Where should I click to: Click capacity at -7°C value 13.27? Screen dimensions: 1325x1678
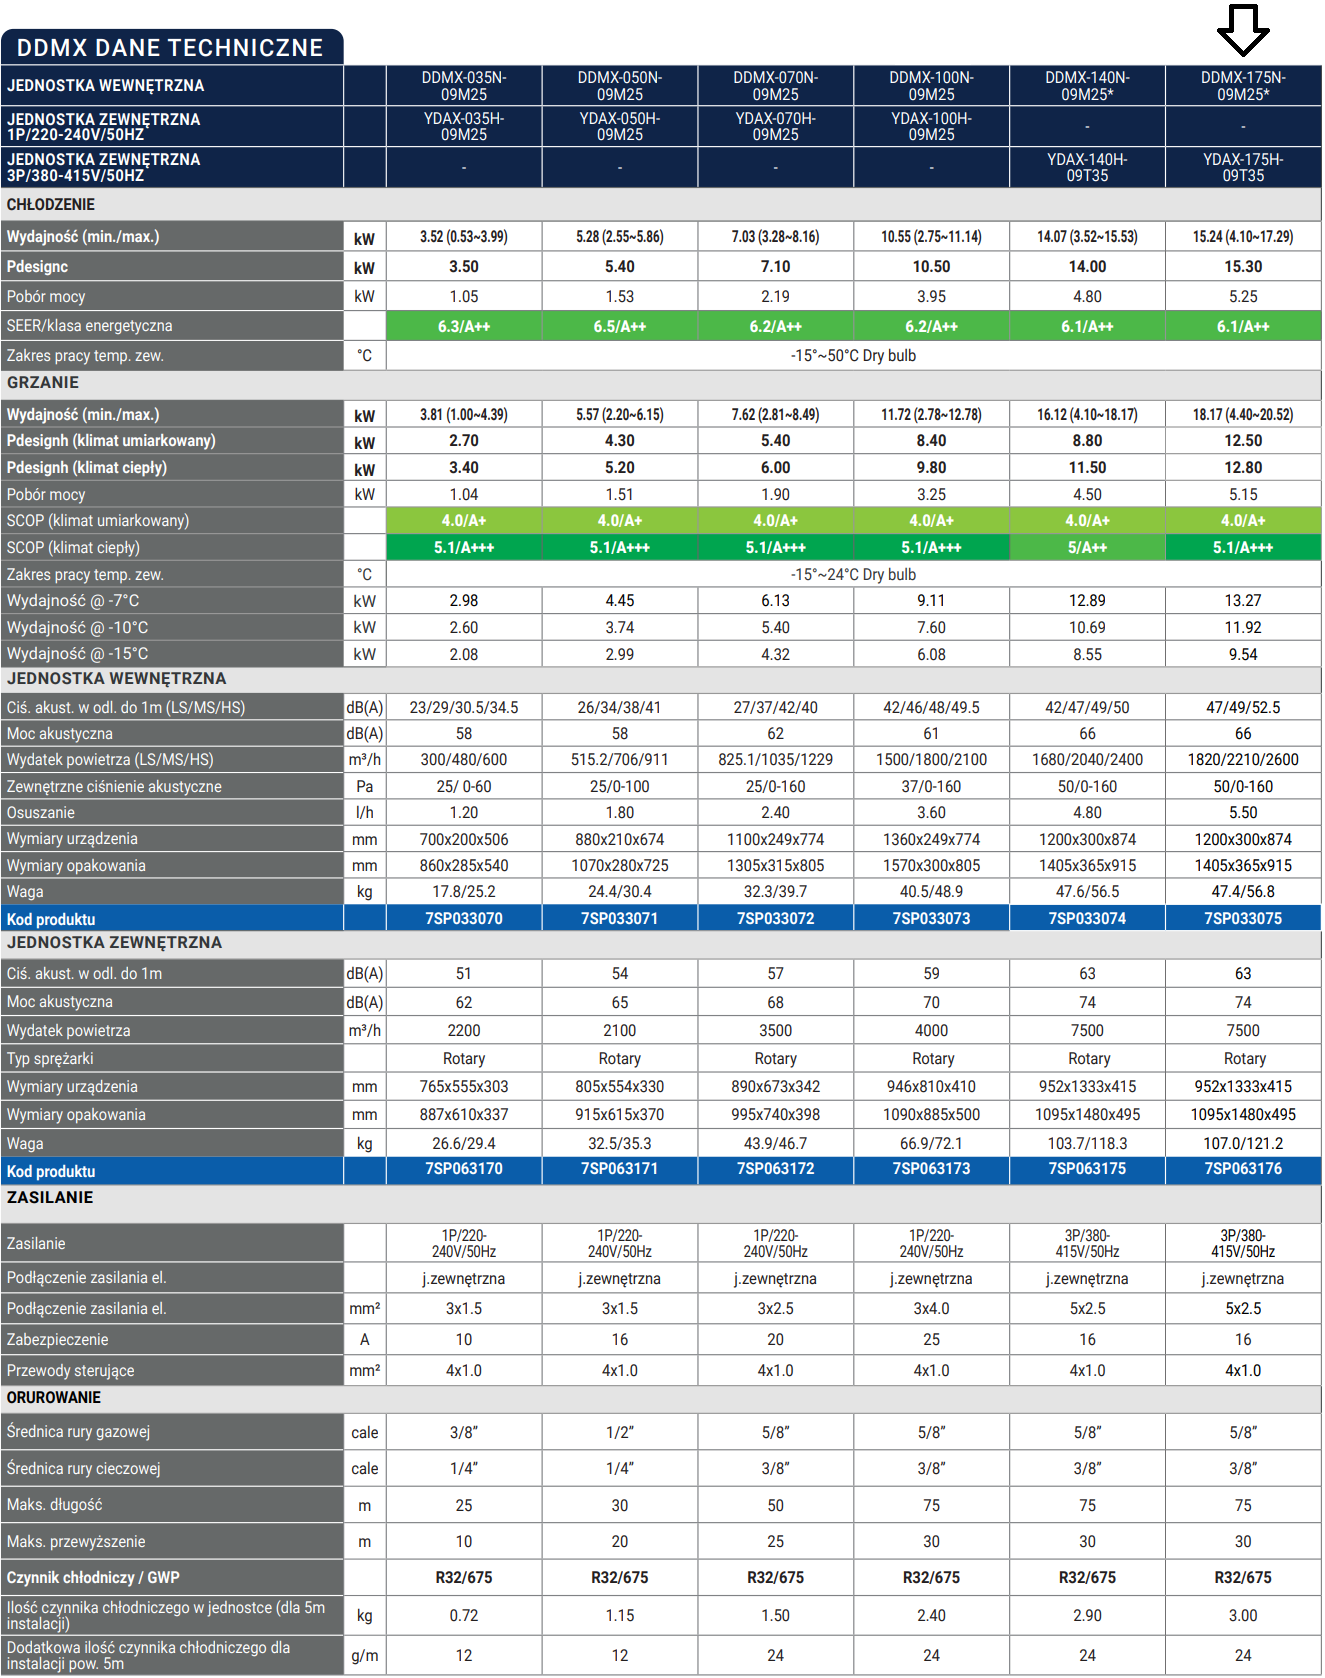(x=1243, y=601)
